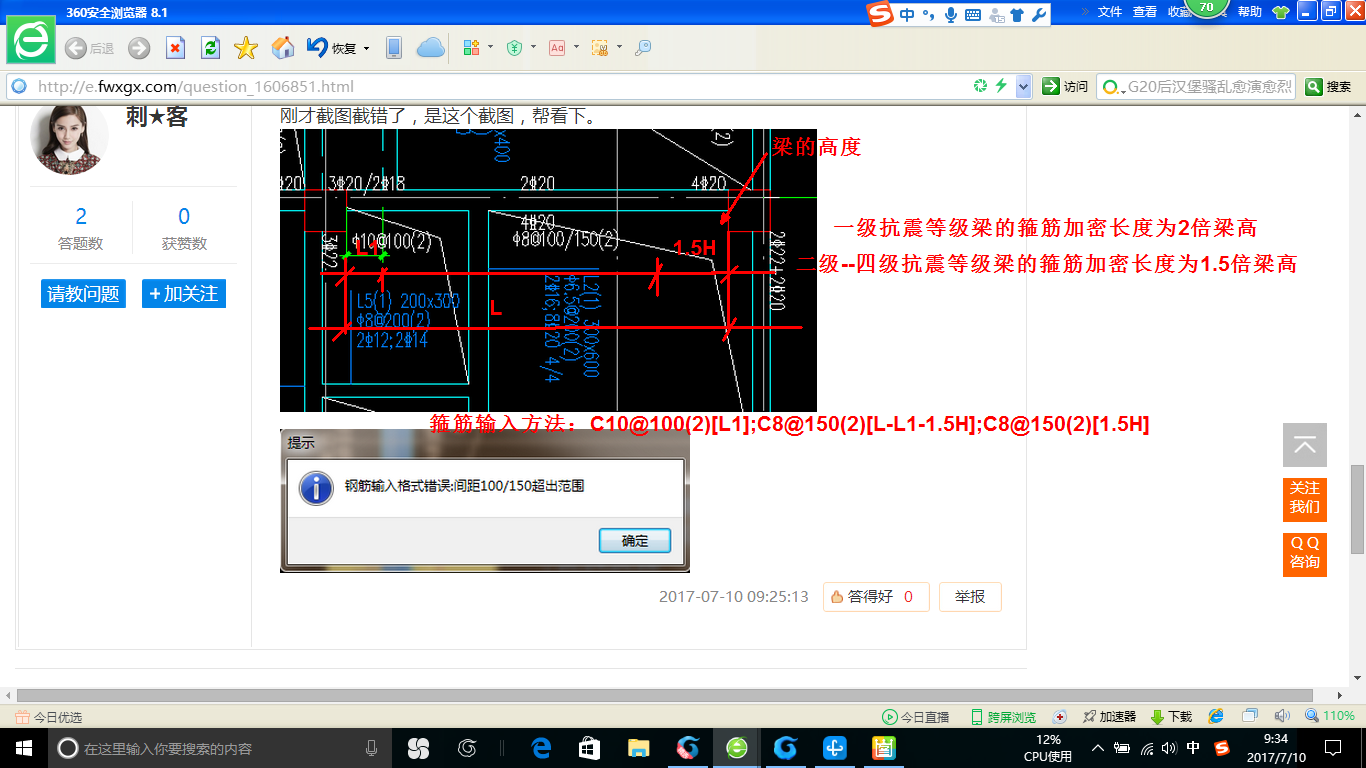
Task: Click the 加速器 status bar item
Action: 1108,717
